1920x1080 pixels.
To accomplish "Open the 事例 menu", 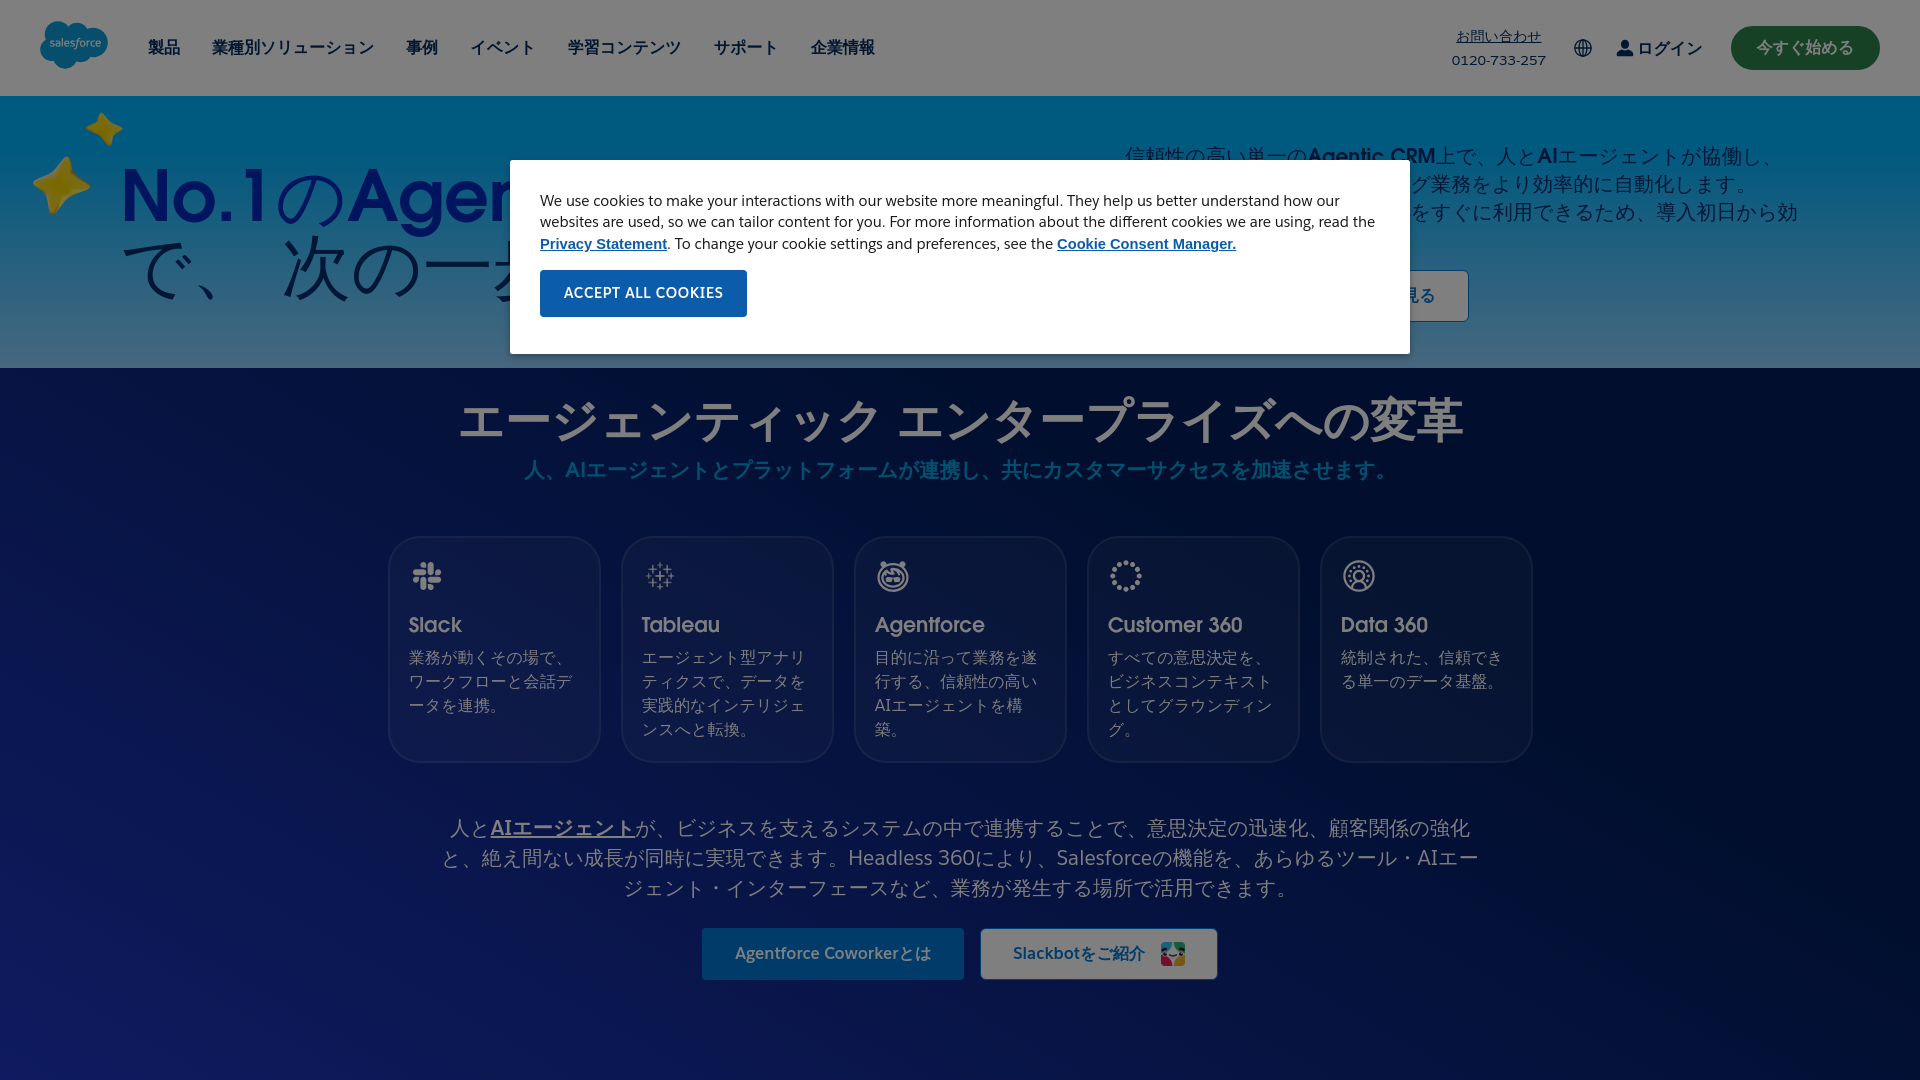I will [x=422, y=48].
